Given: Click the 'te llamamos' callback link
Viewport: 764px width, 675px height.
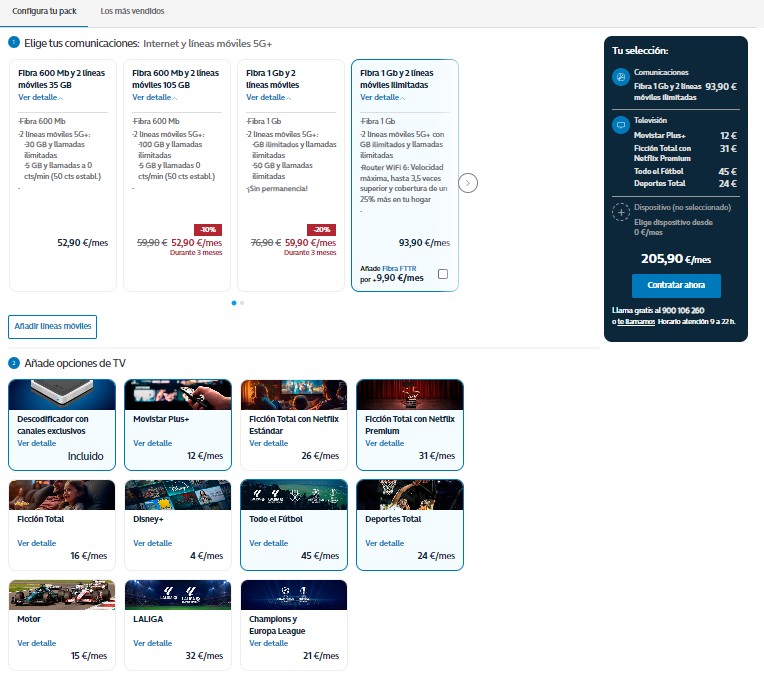Looking at the screenshot, I should [x=636, y=321].
